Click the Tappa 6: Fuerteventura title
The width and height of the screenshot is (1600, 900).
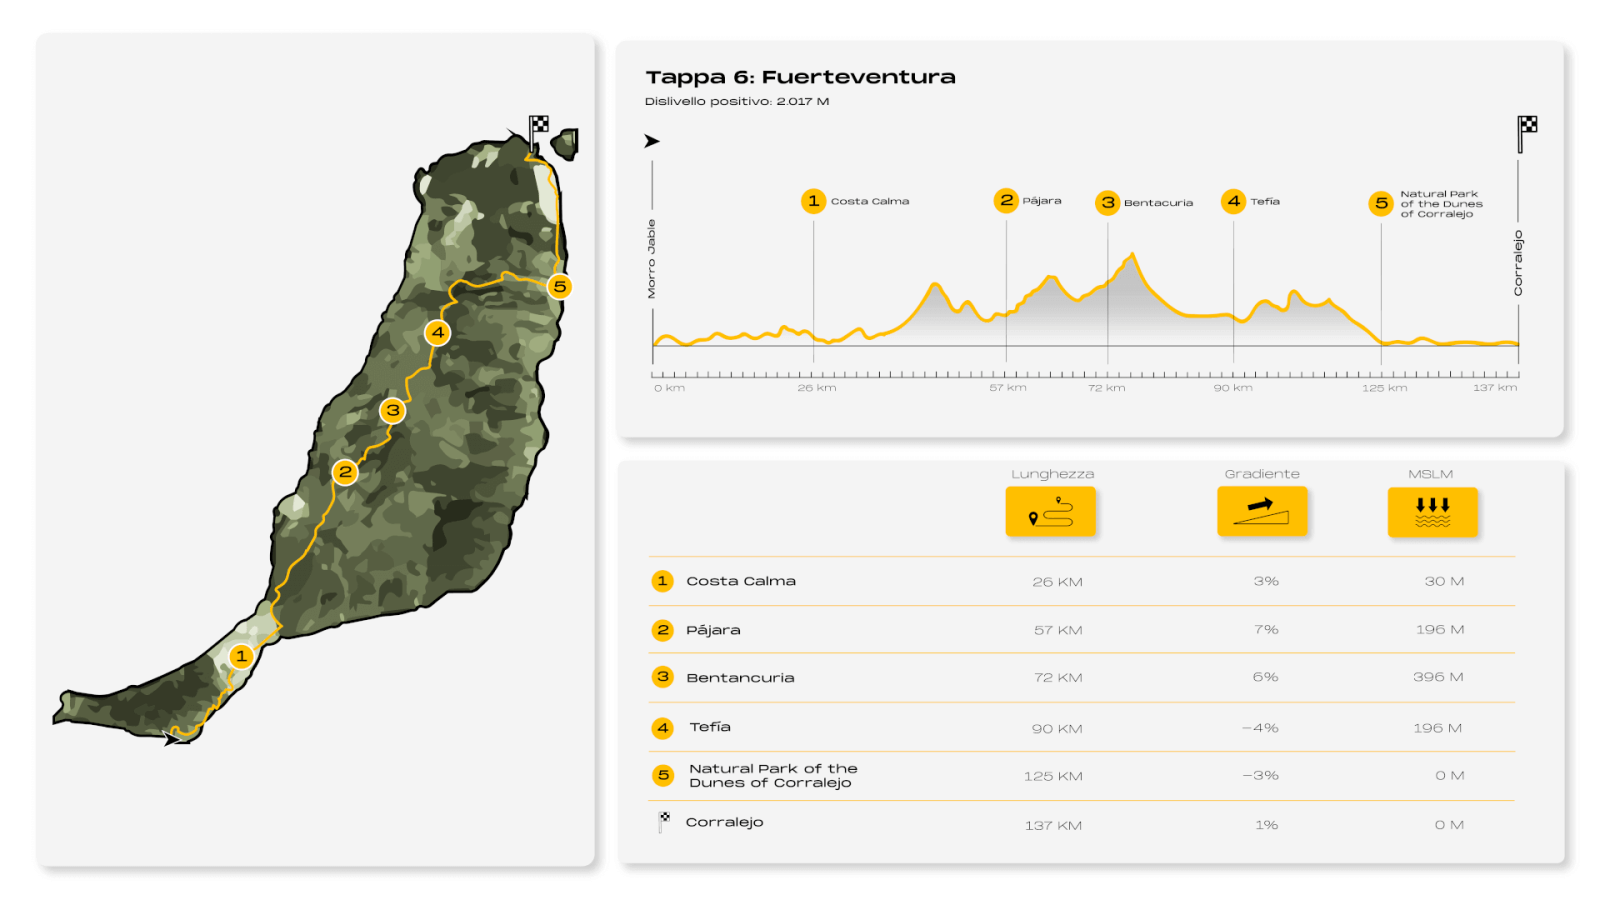click(800, 77)
